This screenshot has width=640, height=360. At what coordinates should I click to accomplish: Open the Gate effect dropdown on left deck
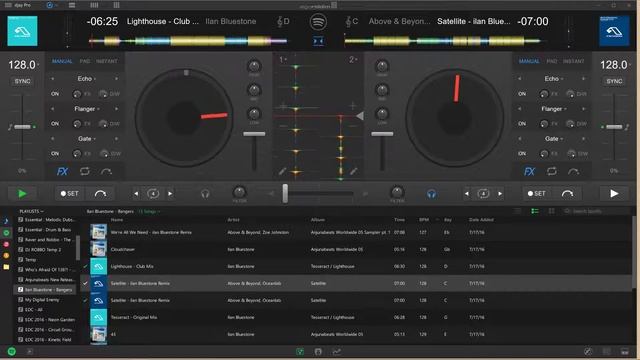[x=86, y=139]
